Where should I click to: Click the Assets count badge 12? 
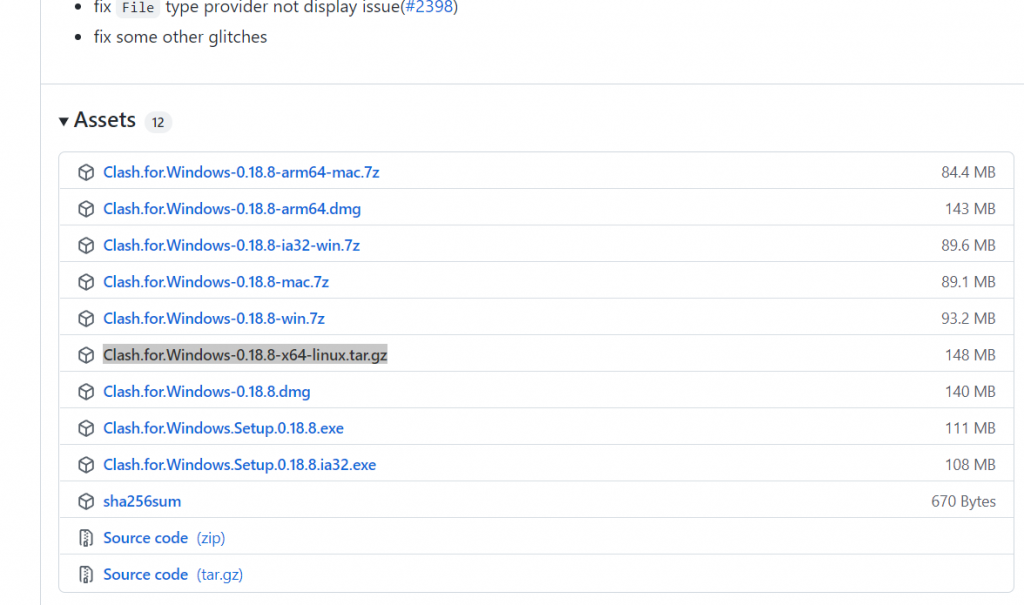(158, 122)
